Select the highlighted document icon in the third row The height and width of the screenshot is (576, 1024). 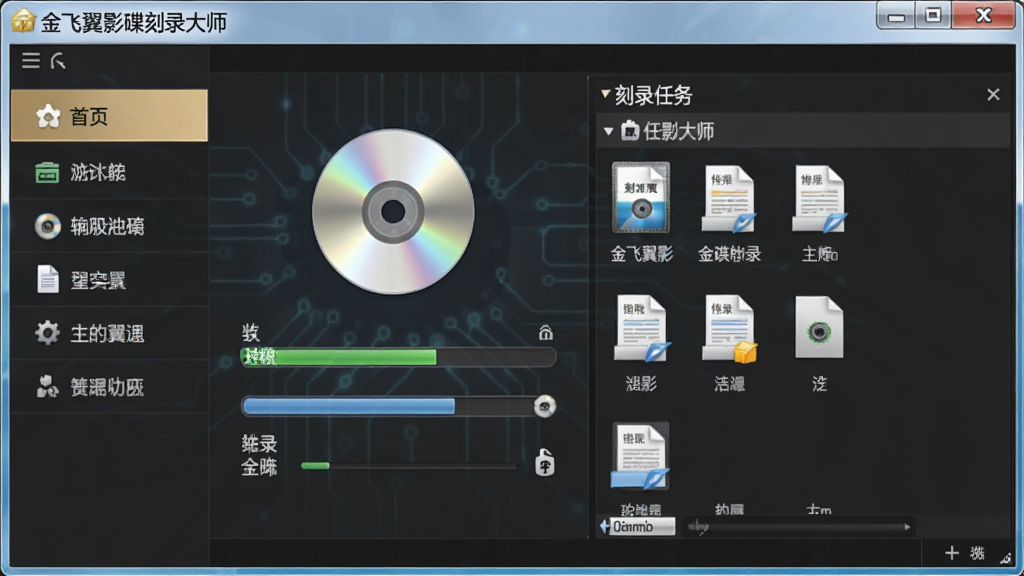[640, 456]
